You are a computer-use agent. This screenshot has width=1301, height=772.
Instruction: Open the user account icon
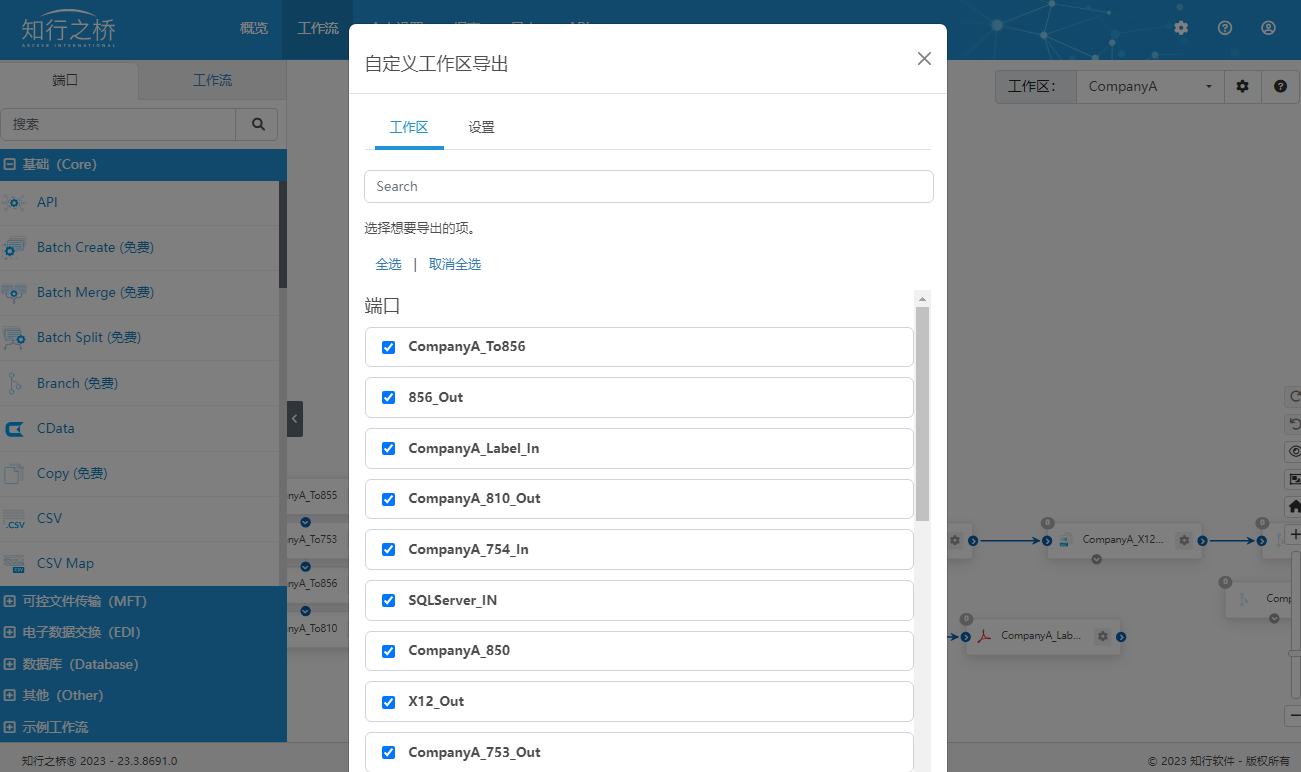pos(1268,28)
